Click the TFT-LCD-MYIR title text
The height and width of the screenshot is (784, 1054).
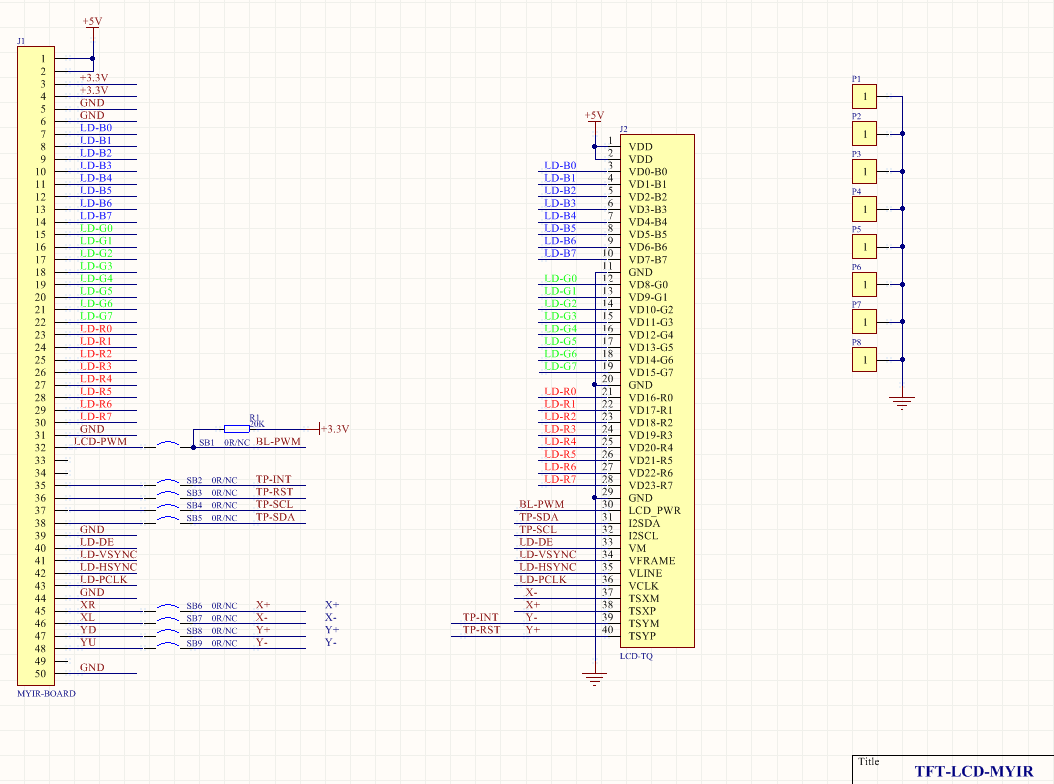click(x=975, y=771)
